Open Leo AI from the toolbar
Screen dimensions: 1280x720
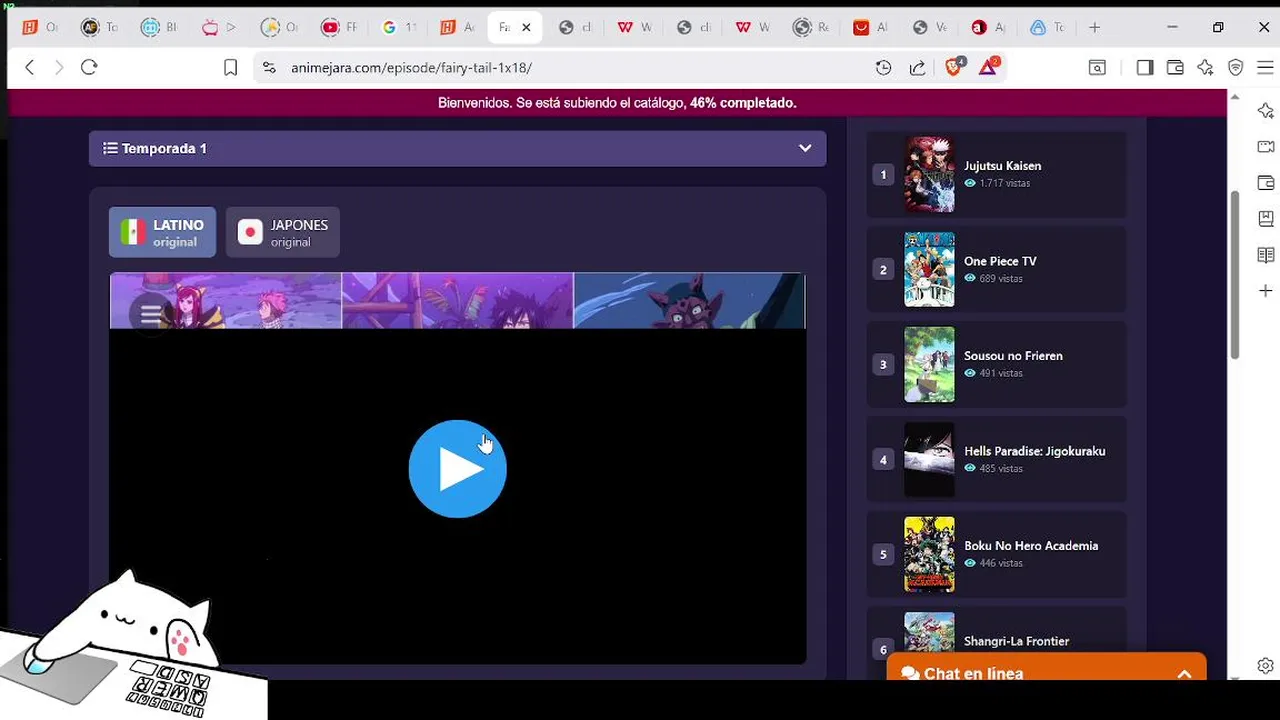[x=1205, y=67]
